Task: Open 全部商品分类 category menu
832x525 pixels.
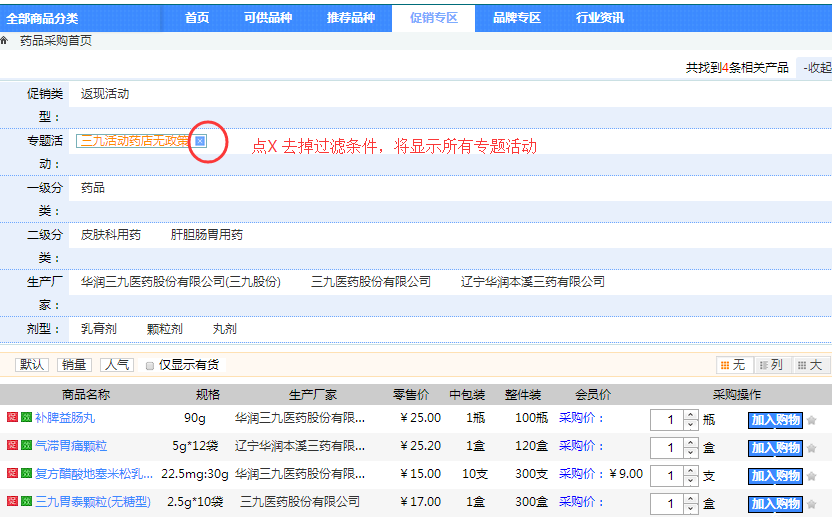Action: pyautogui.click(x=42, y=19)
